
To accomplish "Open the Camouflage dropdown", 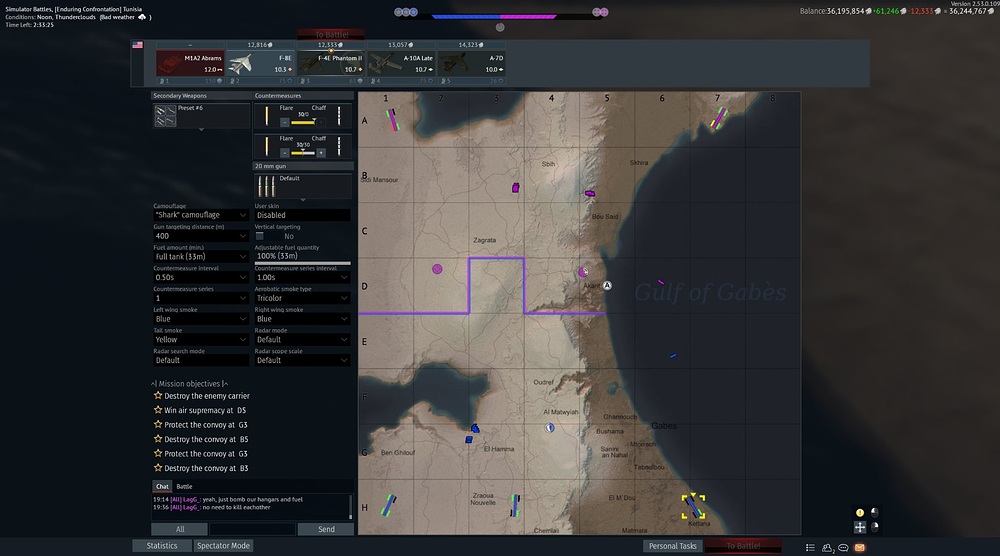I will tap(200, 215).
